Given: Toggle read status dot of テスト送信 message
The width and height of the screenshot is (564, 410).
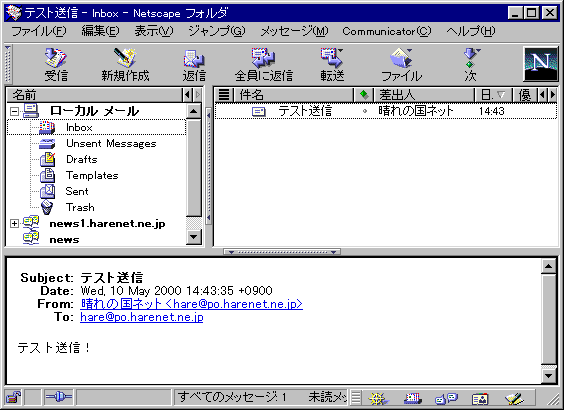Looking at the screenshot, I should coord(365,111).
